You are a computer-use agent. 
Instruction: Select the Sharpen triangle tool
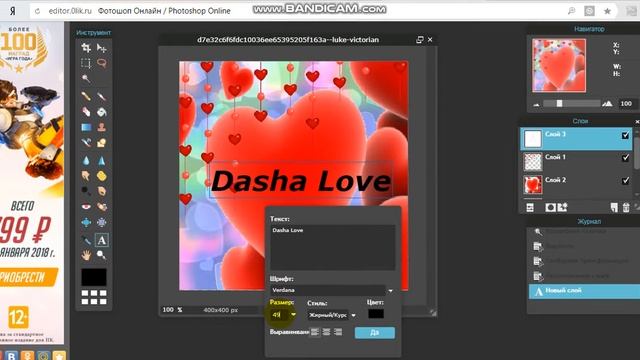102,160
